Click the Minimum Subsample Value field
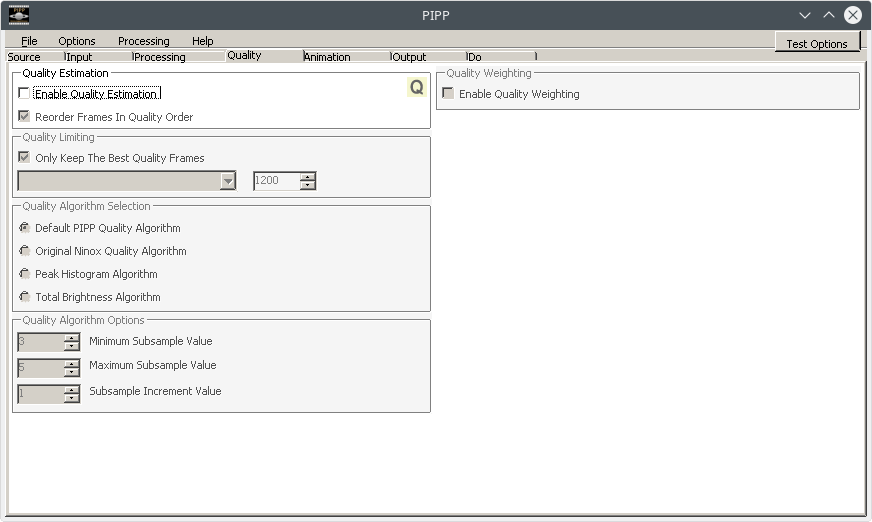Viewport: 872px width, 522px height. pos(41,342)
